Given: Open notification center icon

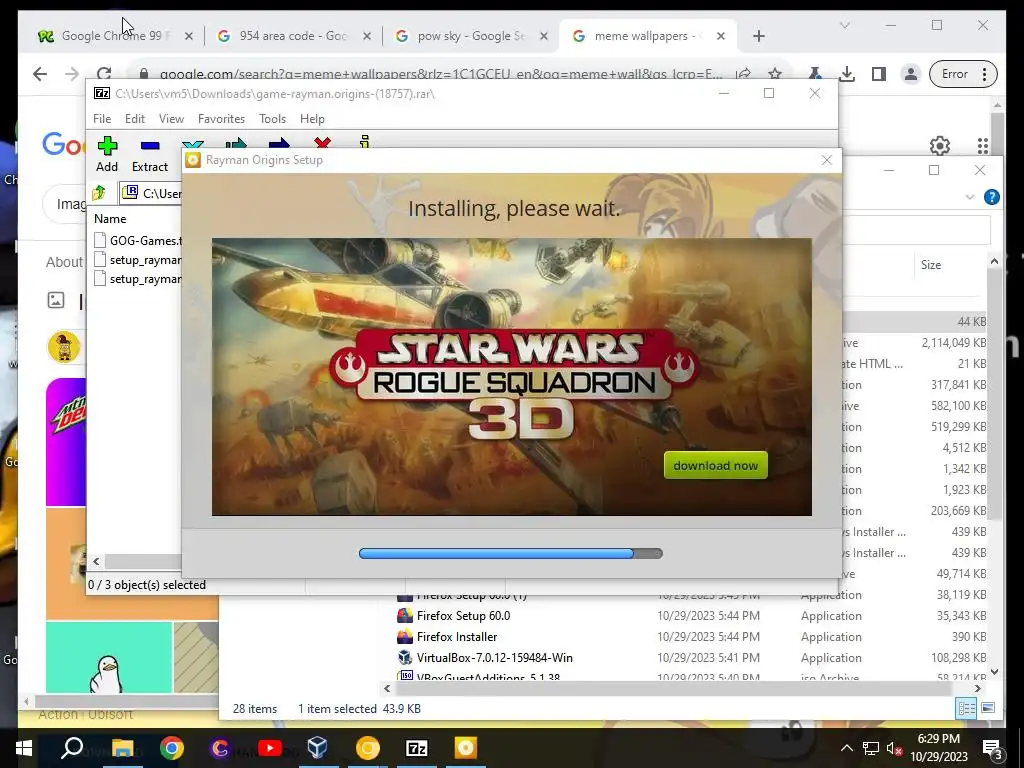Looking at the screenshot, I should pyautogui.click(x=993, y=748).
